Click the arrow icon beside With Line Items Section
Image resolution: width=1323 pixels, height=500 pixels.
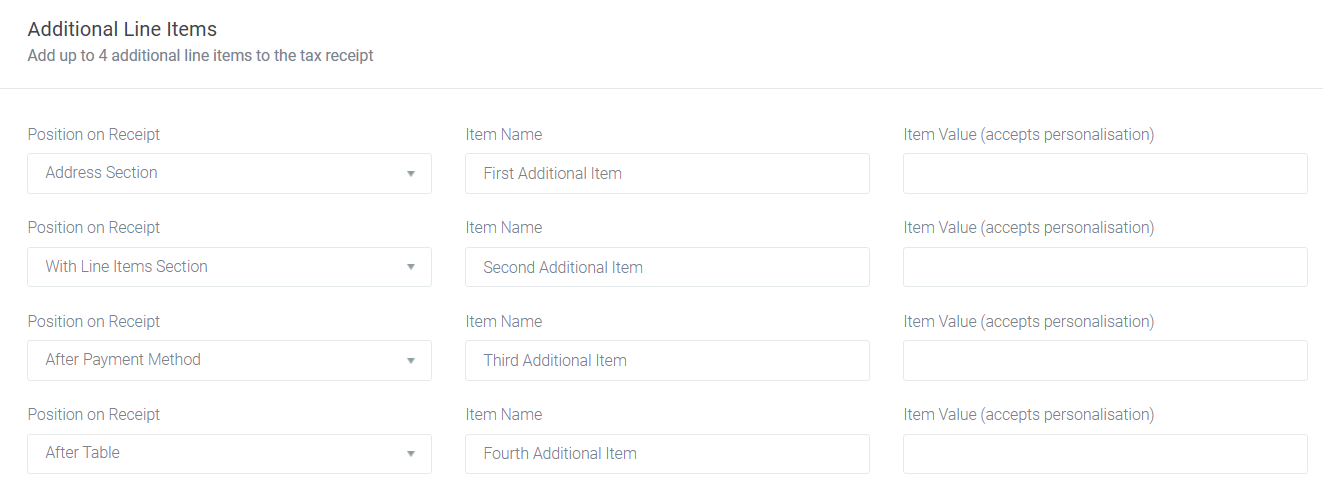[410, 267]
